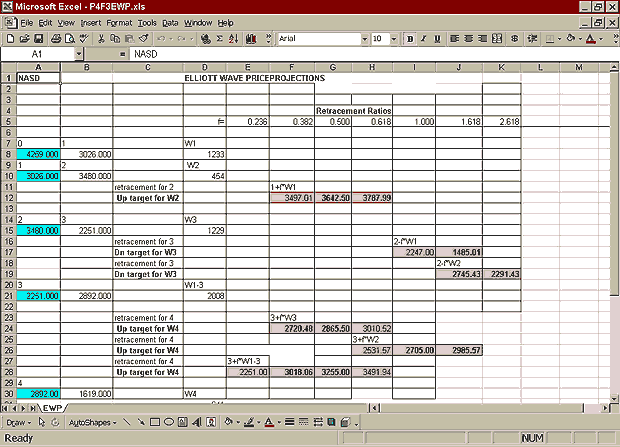The height and width of the screenshot is (447, 620).
Task: Open the Insert menu
Action: [91, 23]
